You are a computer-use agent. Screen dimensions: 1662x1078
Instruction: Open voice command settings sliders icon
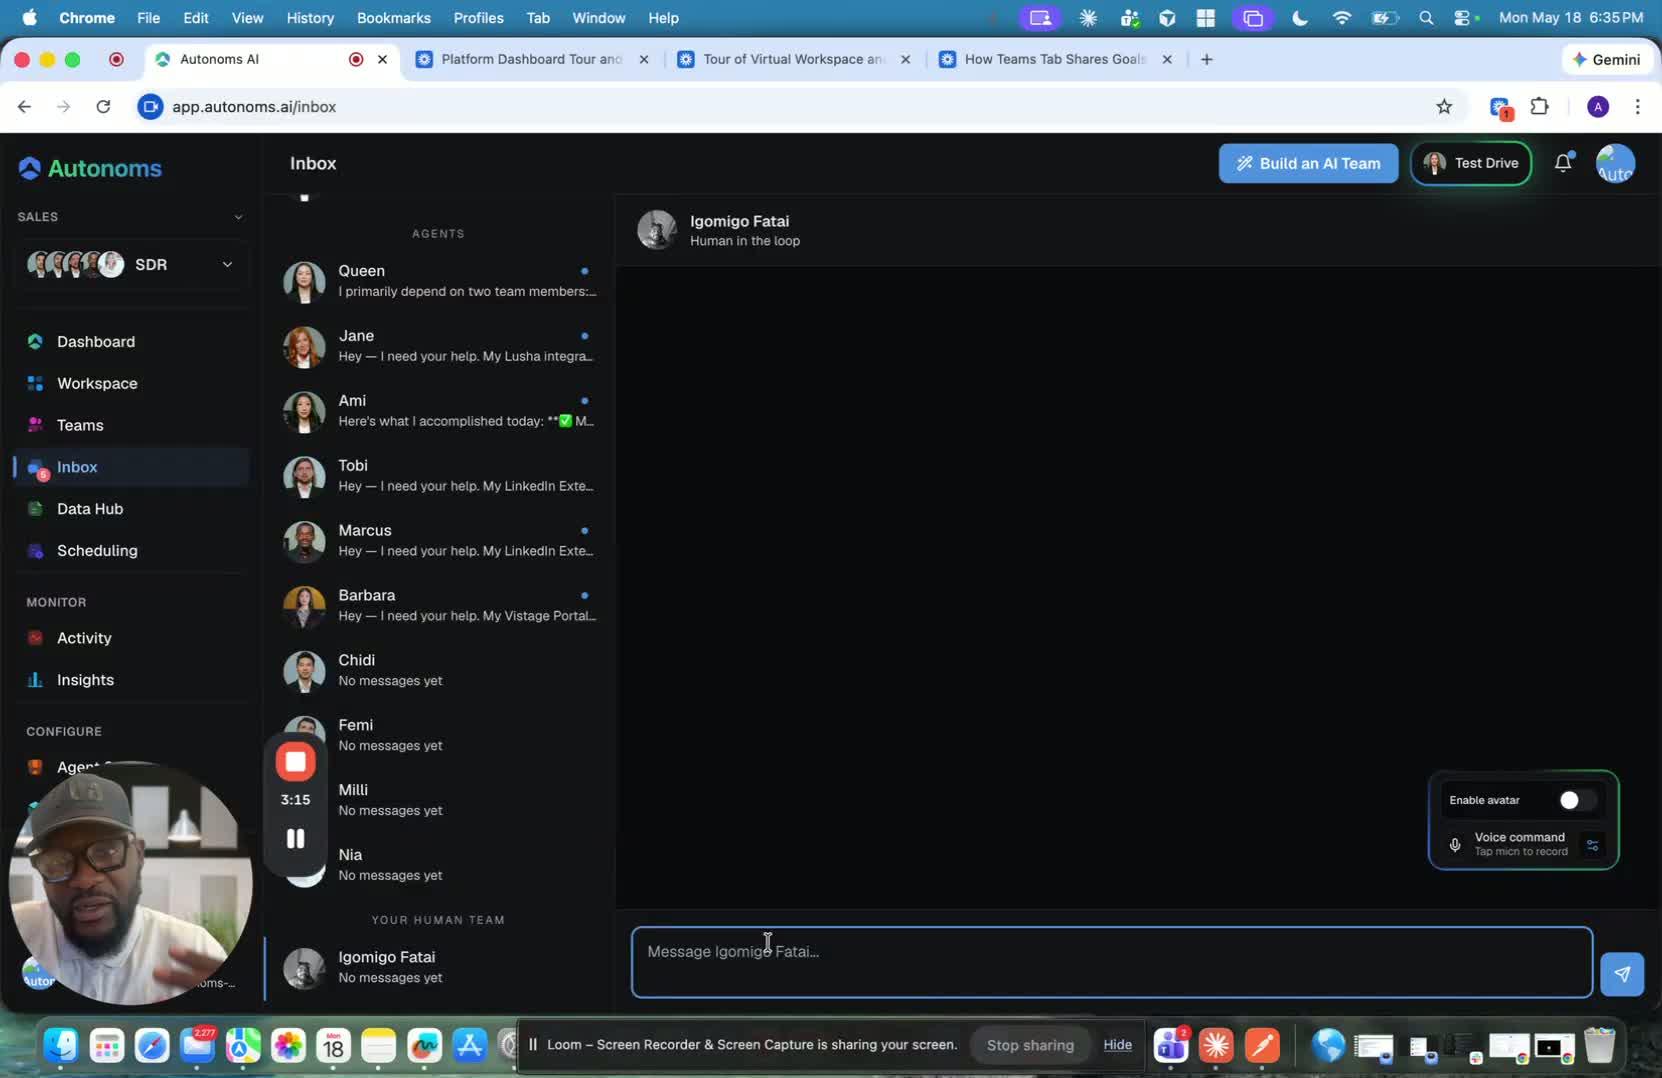point(1592,845)
